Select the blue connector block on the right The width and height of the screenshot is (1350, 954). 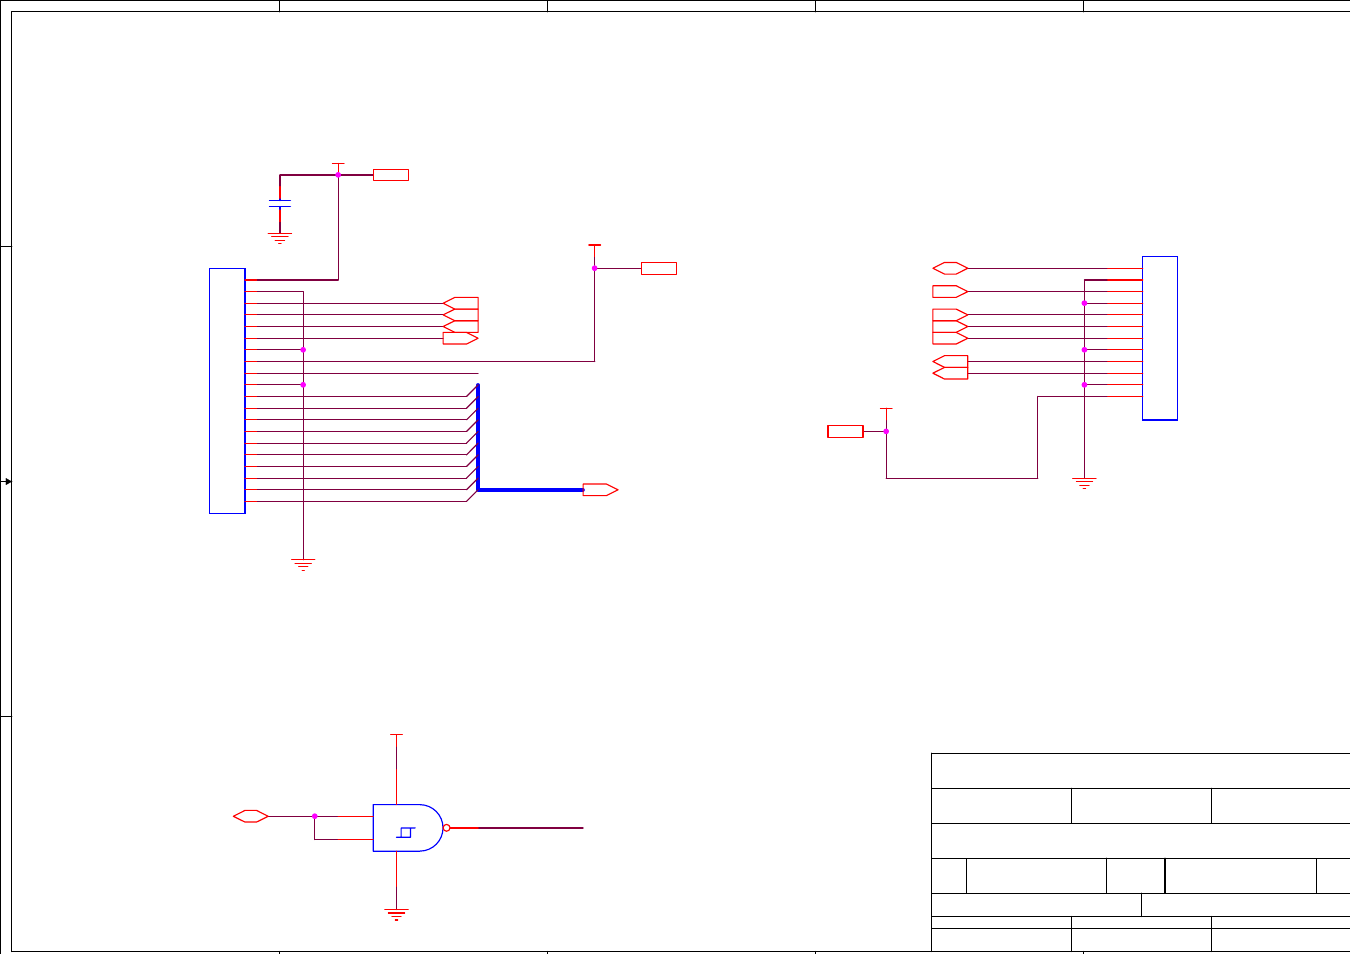coord(1160,338)
